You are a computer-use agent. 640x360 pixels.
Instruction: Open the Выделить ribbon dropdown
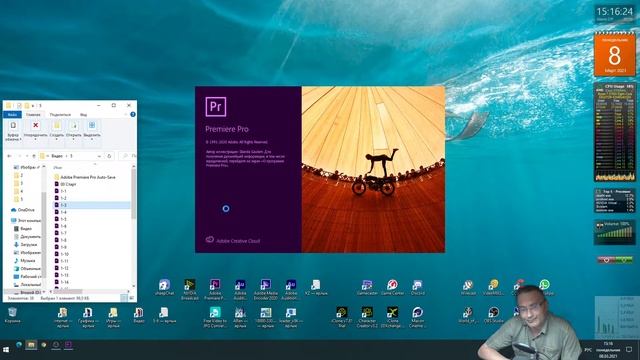pyautogui.click(x=92, y=131)
